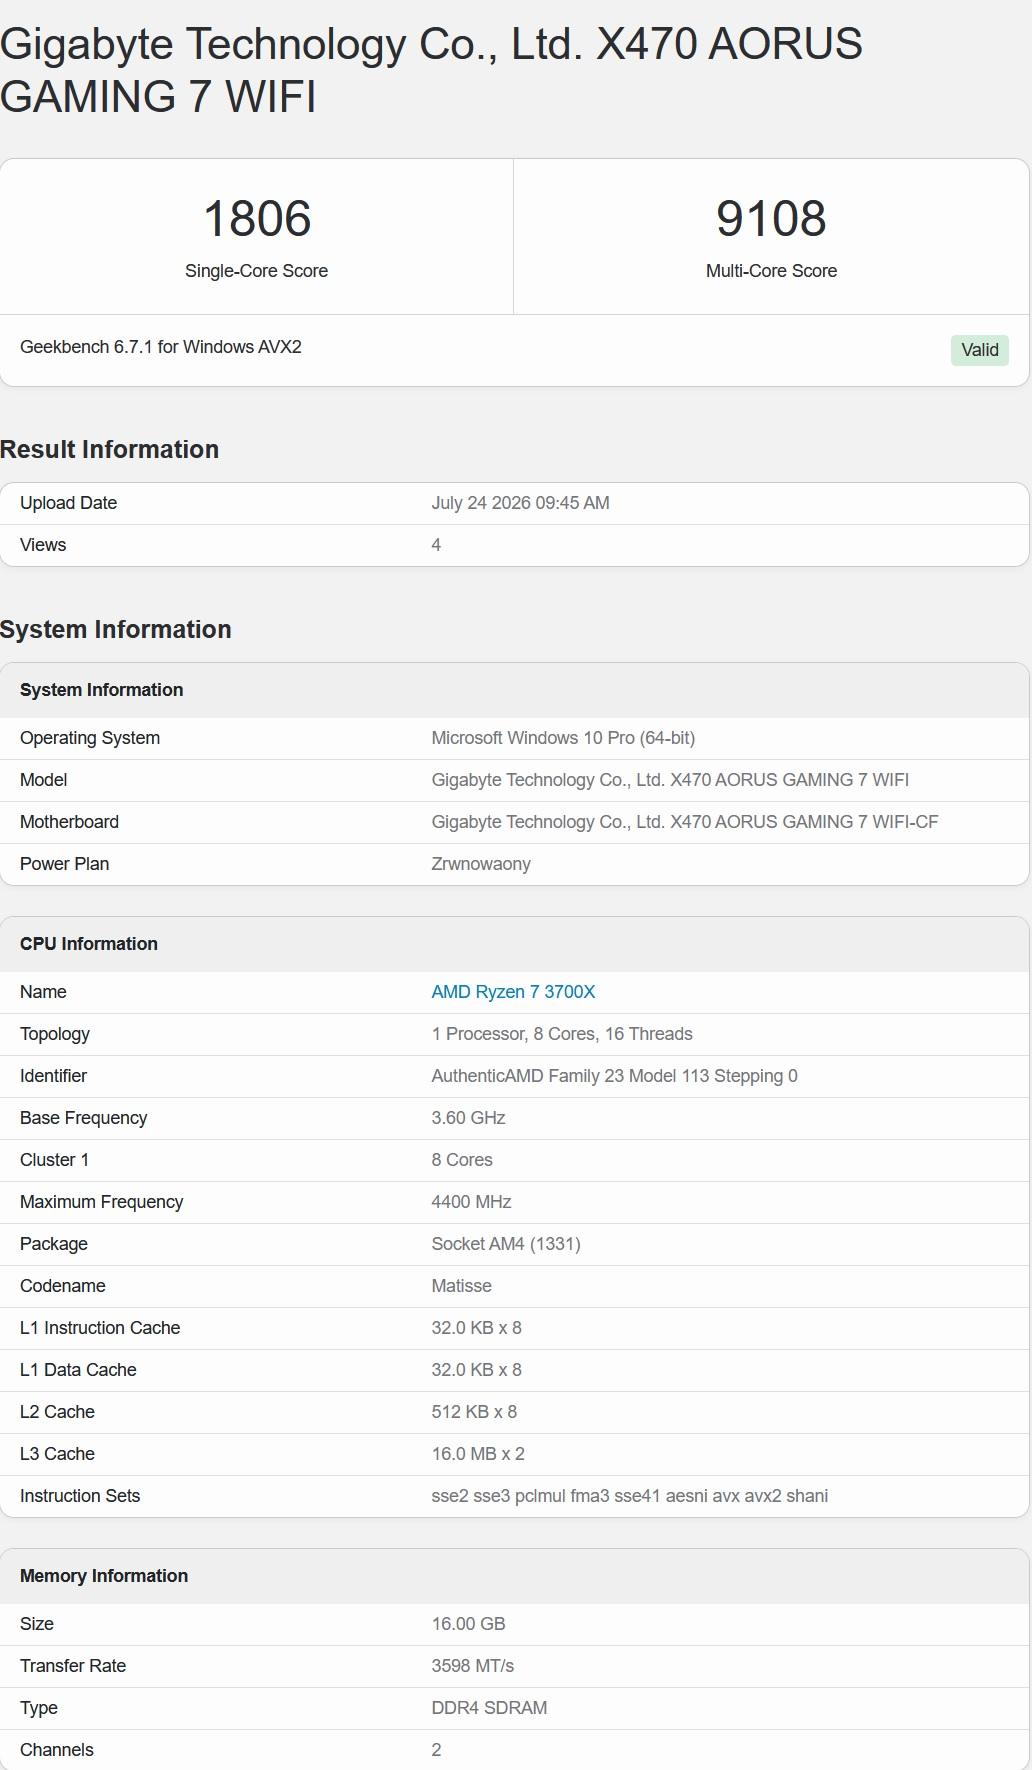Click the L1 Data Cache label
Viewport: 1032px width, 1770px height.
(x=78, y=1370)
